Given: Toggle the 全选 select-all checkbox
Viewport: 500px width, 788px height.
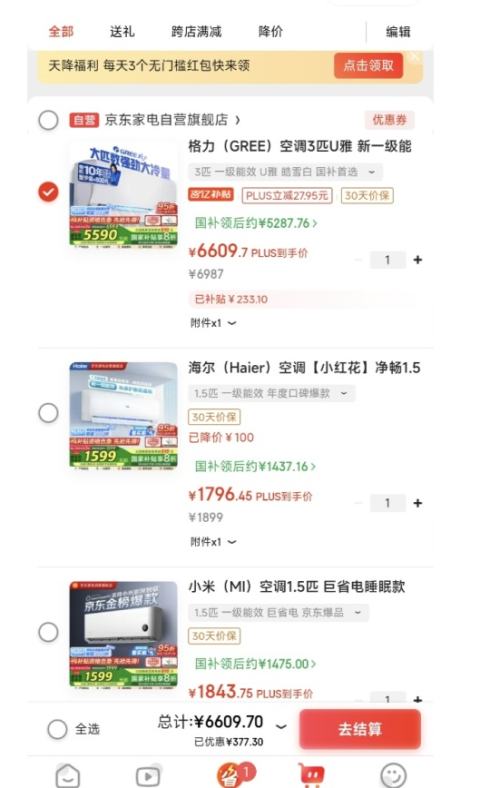Looking at the screenshot, I should pos(57,729).
